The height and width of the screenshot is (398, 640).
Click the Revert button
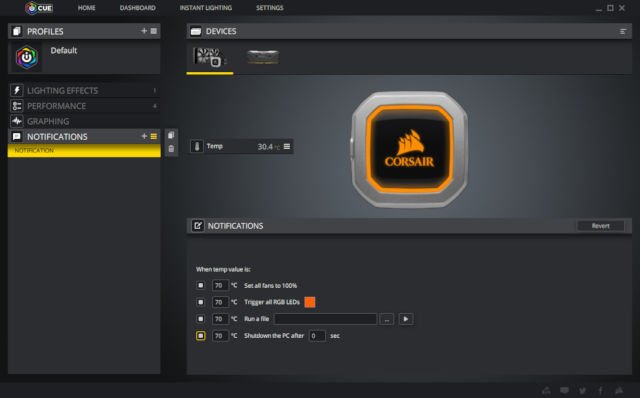[600, 226]
